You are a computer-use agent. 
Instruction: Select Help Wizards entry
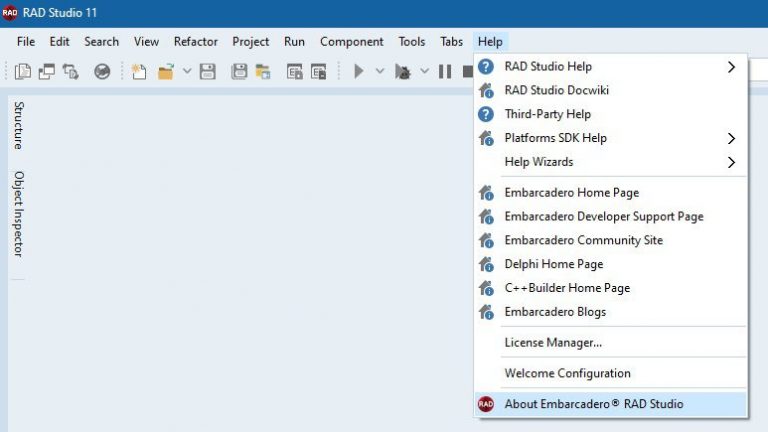point(611,162)
